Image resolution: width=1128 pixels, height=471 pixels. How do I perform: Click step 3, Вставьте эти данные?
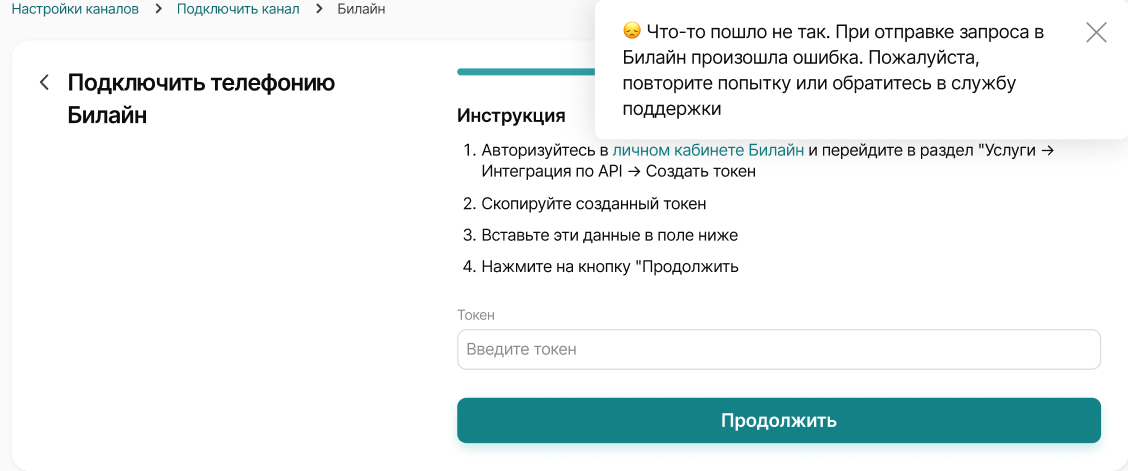[609, 235]
